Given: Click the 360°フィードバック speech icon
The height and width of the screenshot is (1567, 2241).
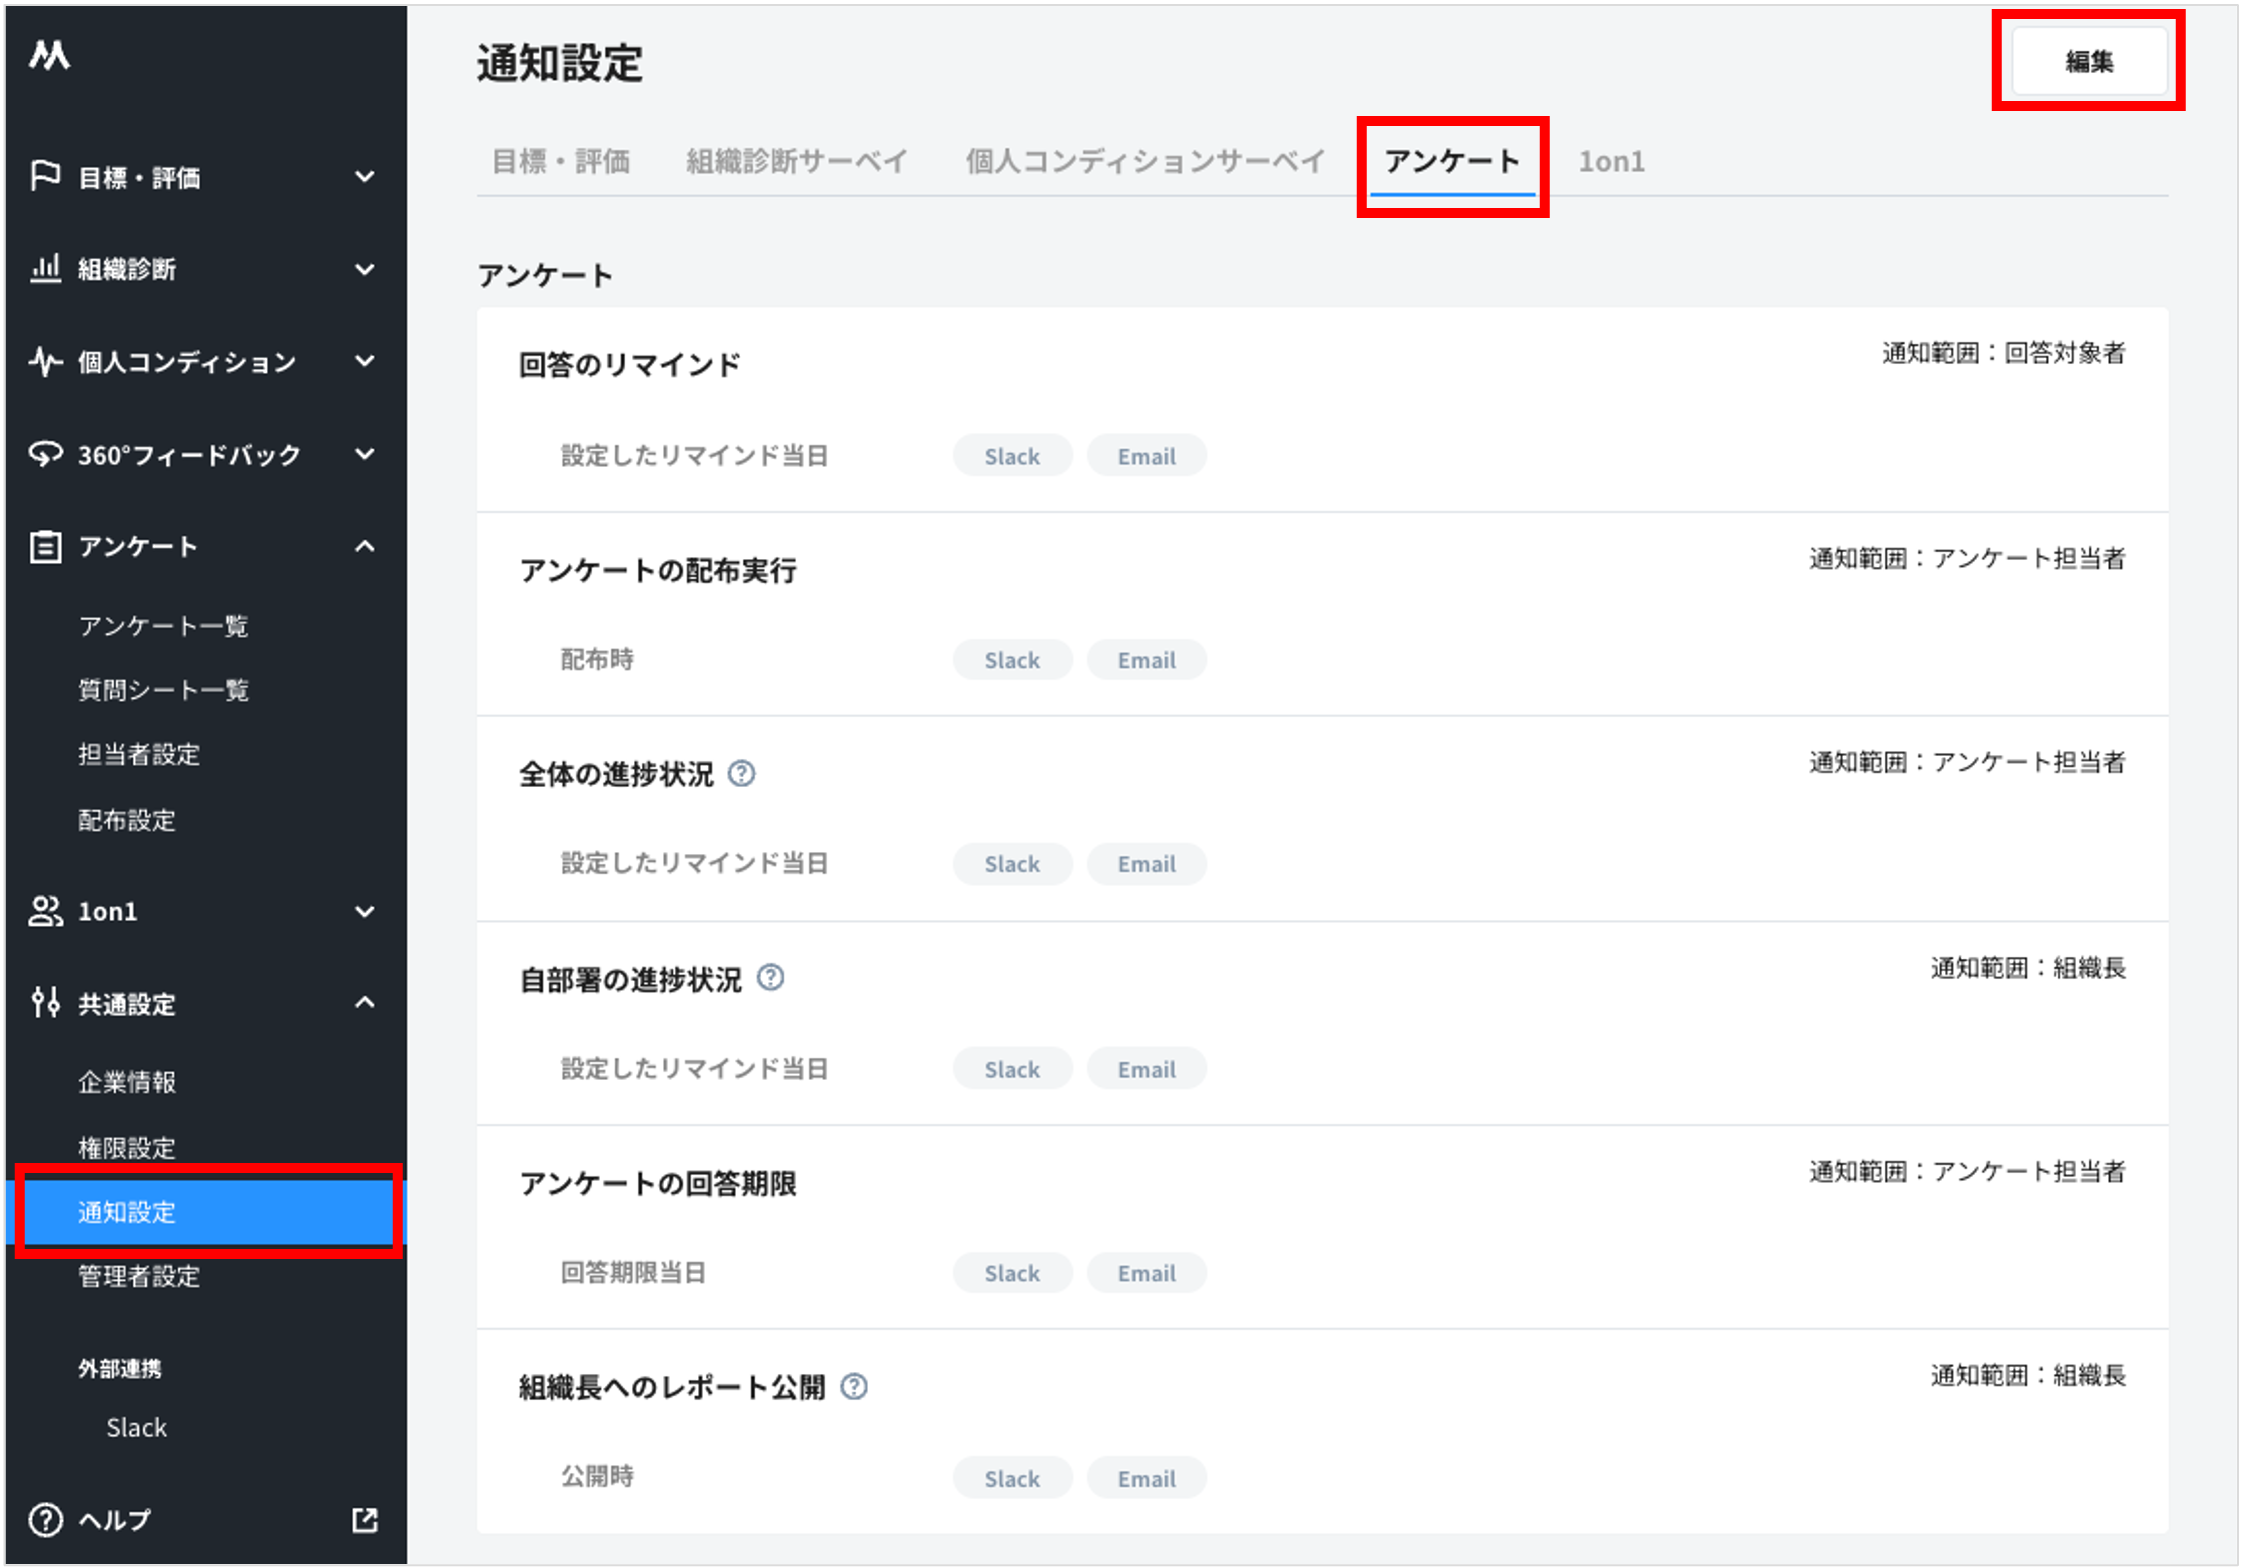Looking at the screenshot, I should click(x=46, y=455).
